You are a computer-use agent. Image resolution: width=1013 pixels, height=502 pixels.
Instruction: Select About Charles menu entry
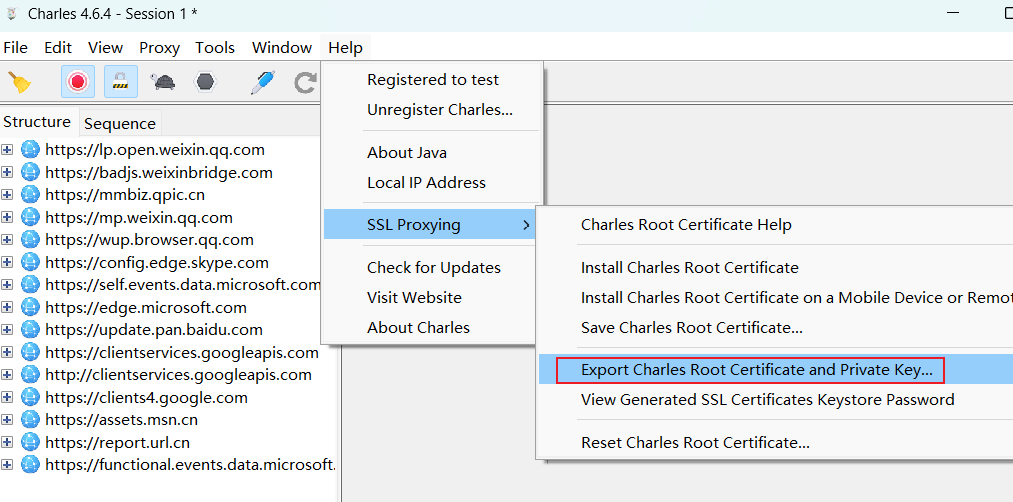432,328
